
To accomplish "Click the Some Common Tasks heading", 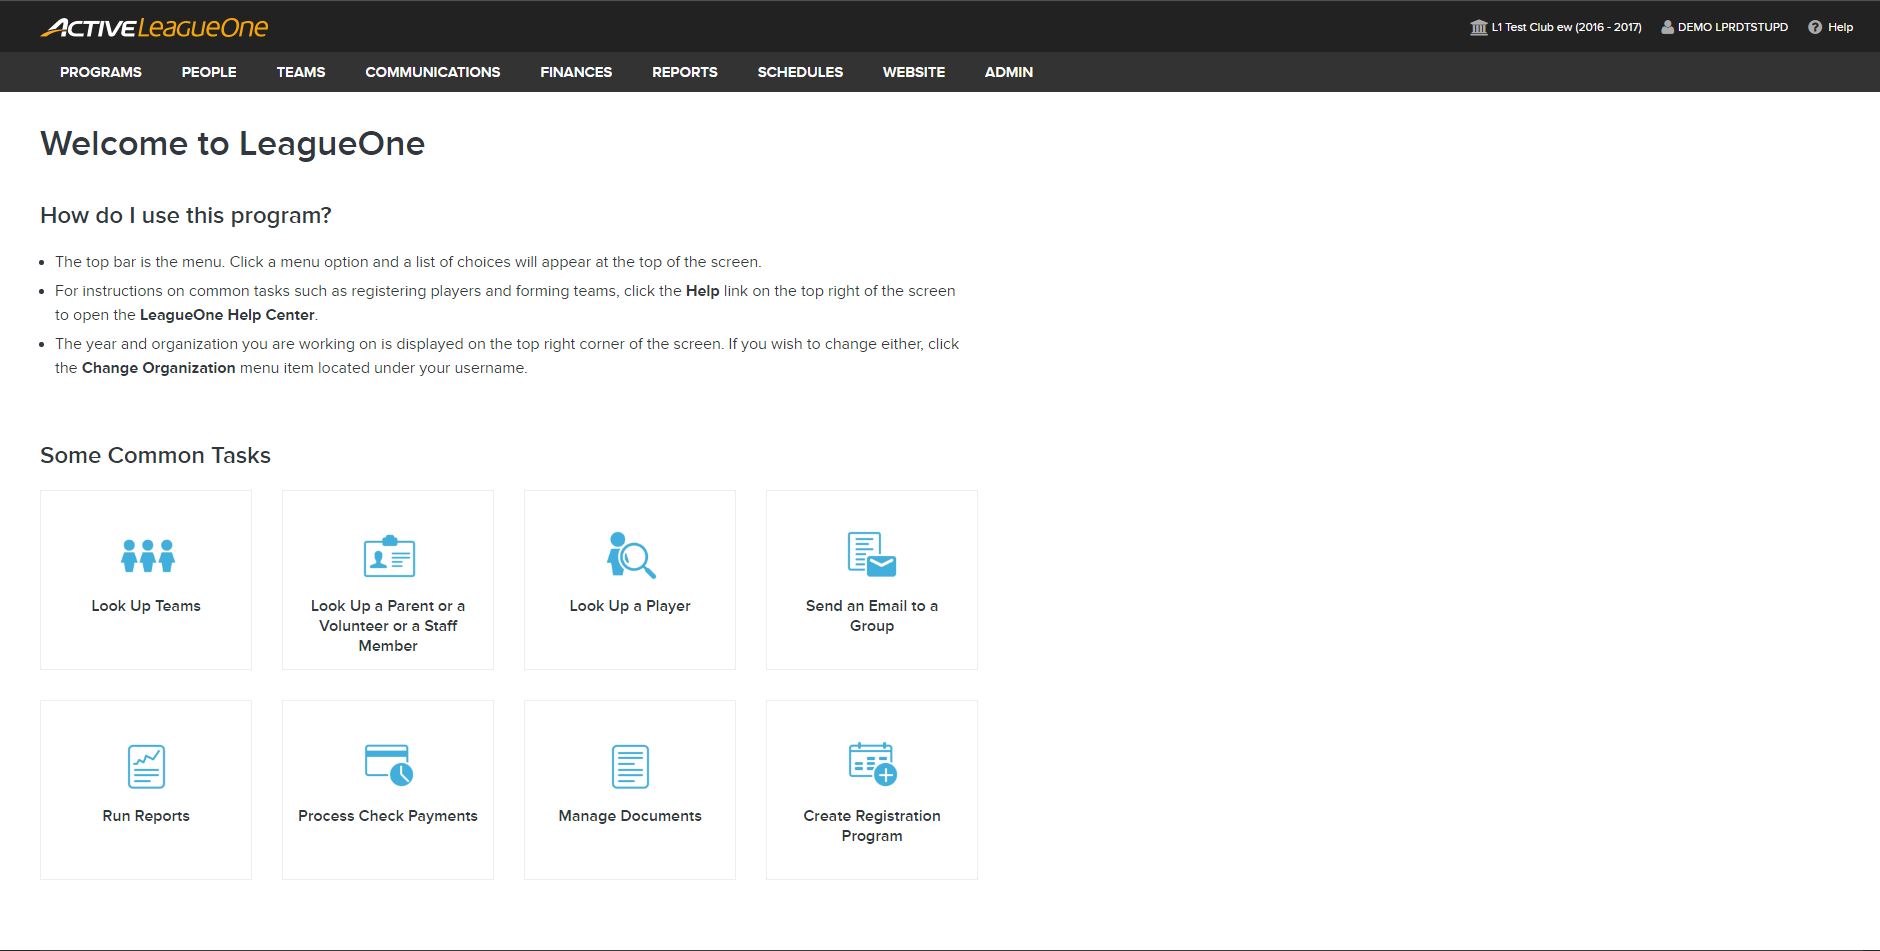I will (x=156, y=455).
